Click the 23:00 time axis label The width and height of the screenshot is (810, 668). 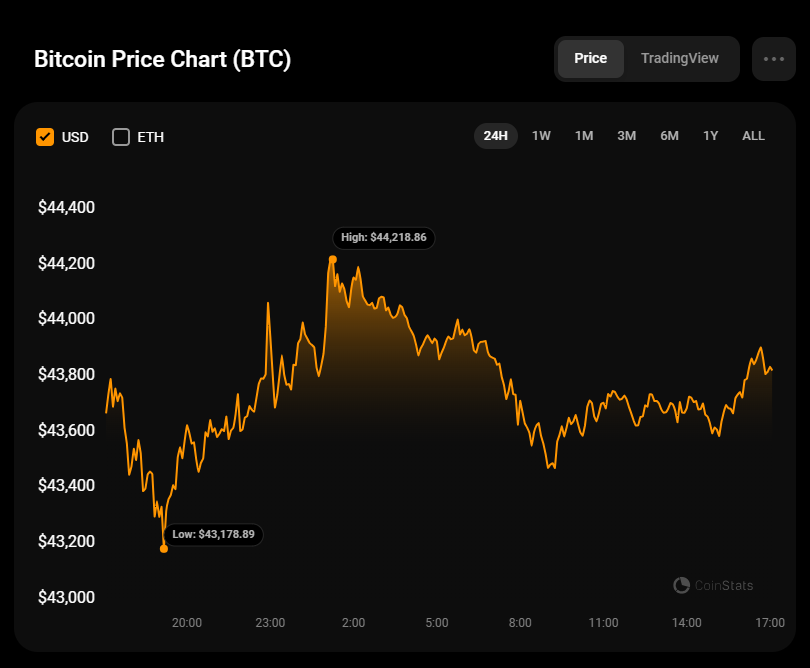pos(270,623)
